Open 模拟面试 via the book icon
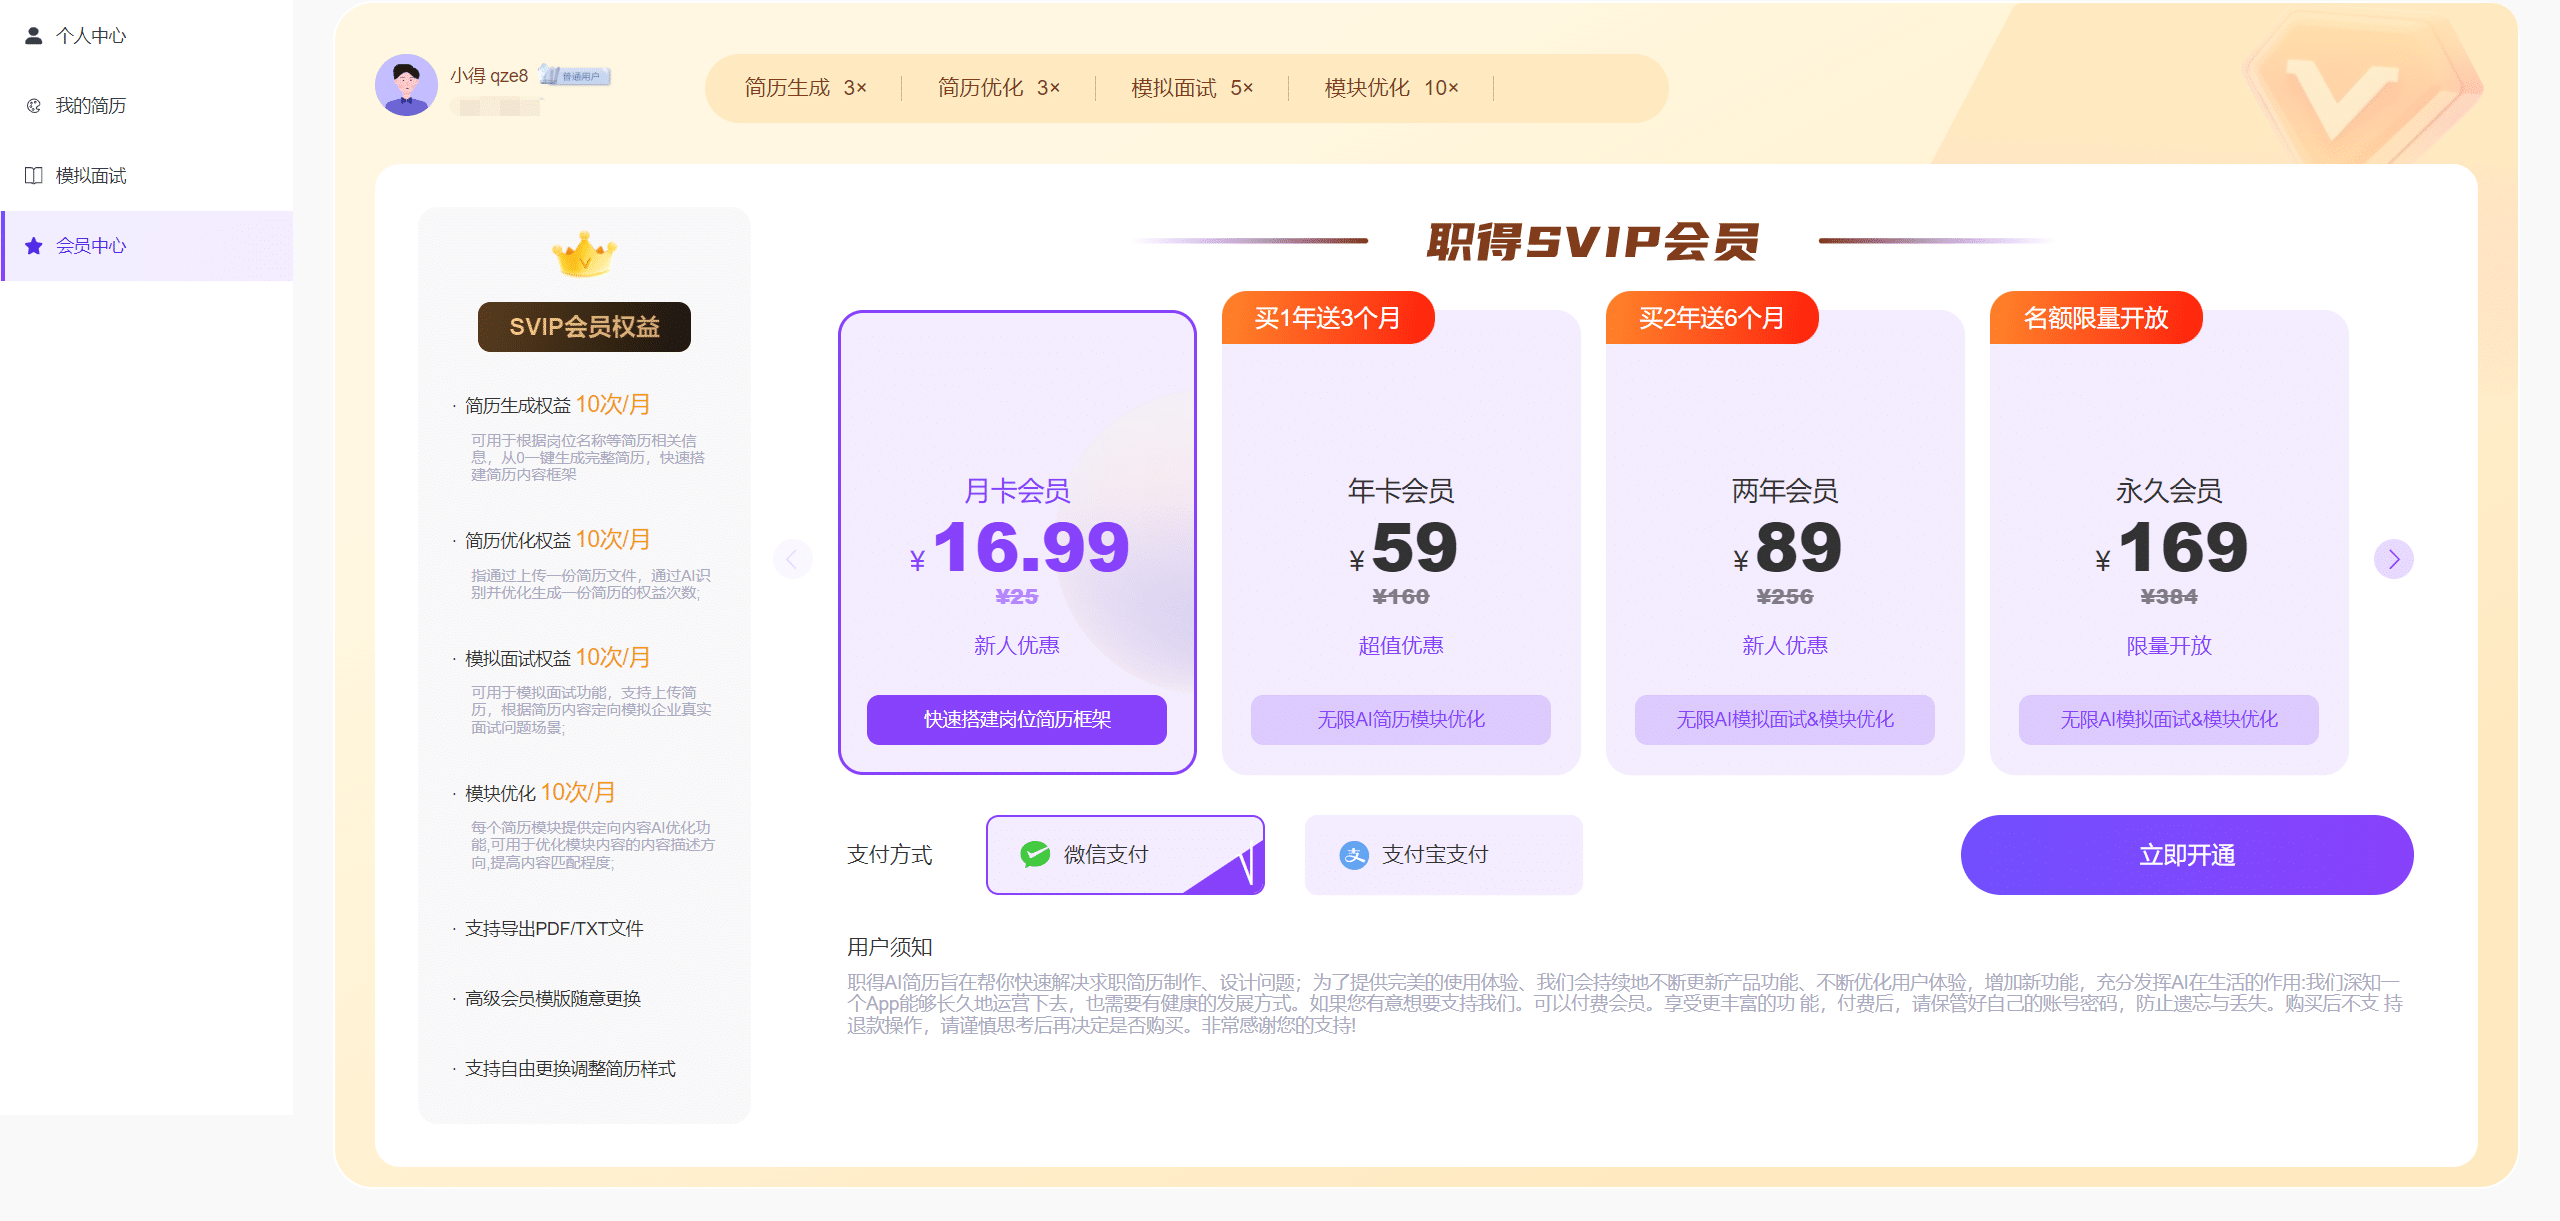Screen dimensions: 2560x1221 pyautogui.click(x=31, y=175)
